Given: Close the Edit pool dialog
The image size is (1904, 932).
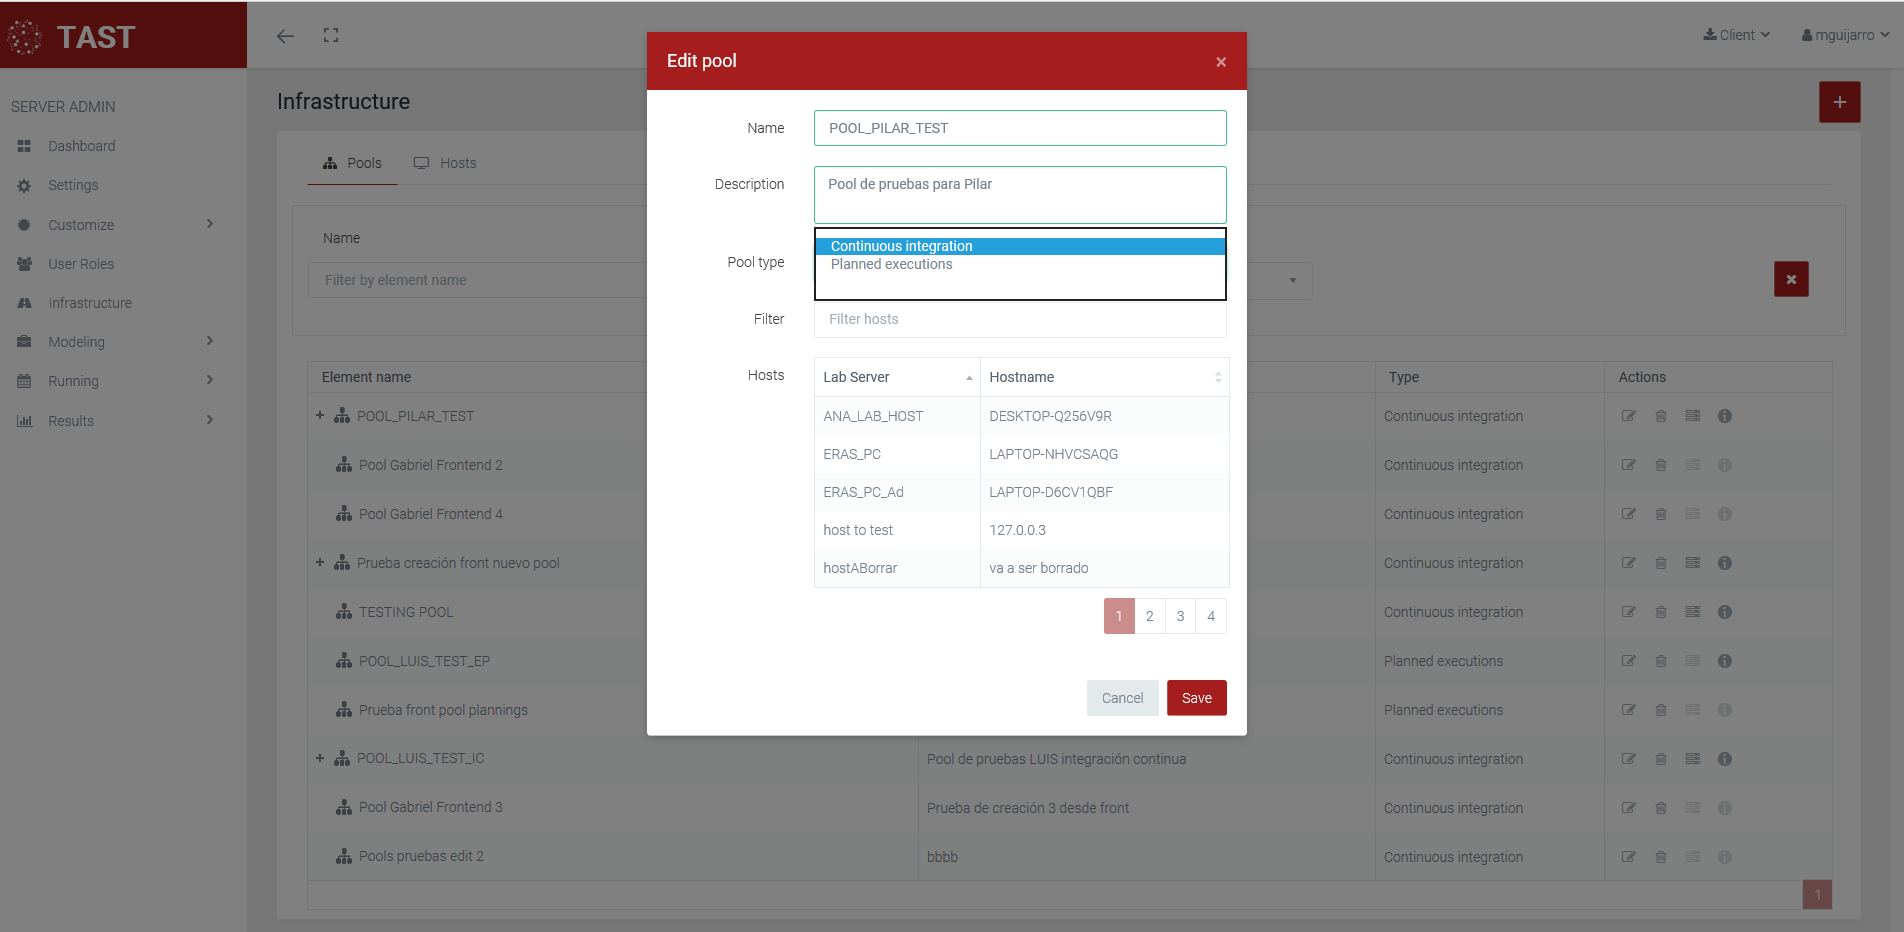Looking at the screenshot, I should 1220,62.
